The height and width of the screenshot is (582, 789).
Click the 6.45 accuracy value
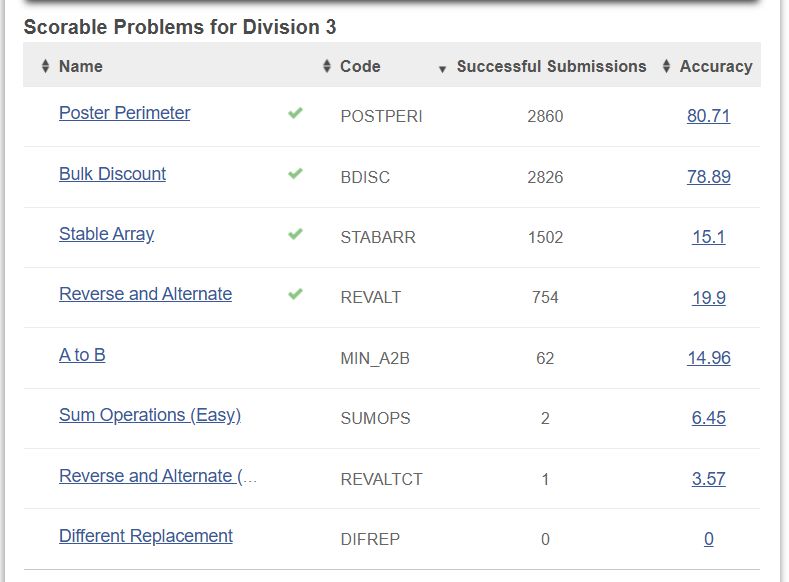tap(708, 418)
